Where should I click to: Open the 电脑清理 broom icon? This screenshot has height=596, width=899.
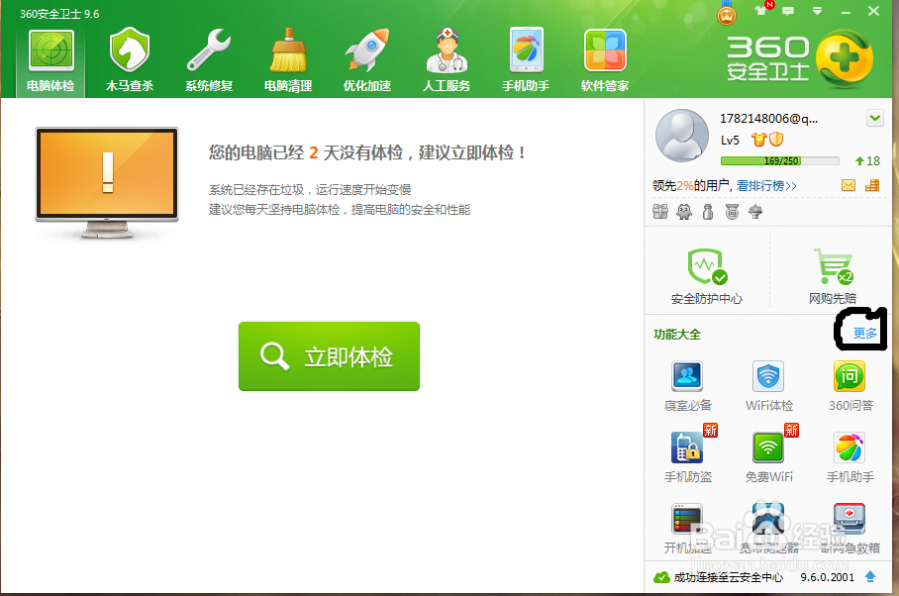(x=288, y=59)
